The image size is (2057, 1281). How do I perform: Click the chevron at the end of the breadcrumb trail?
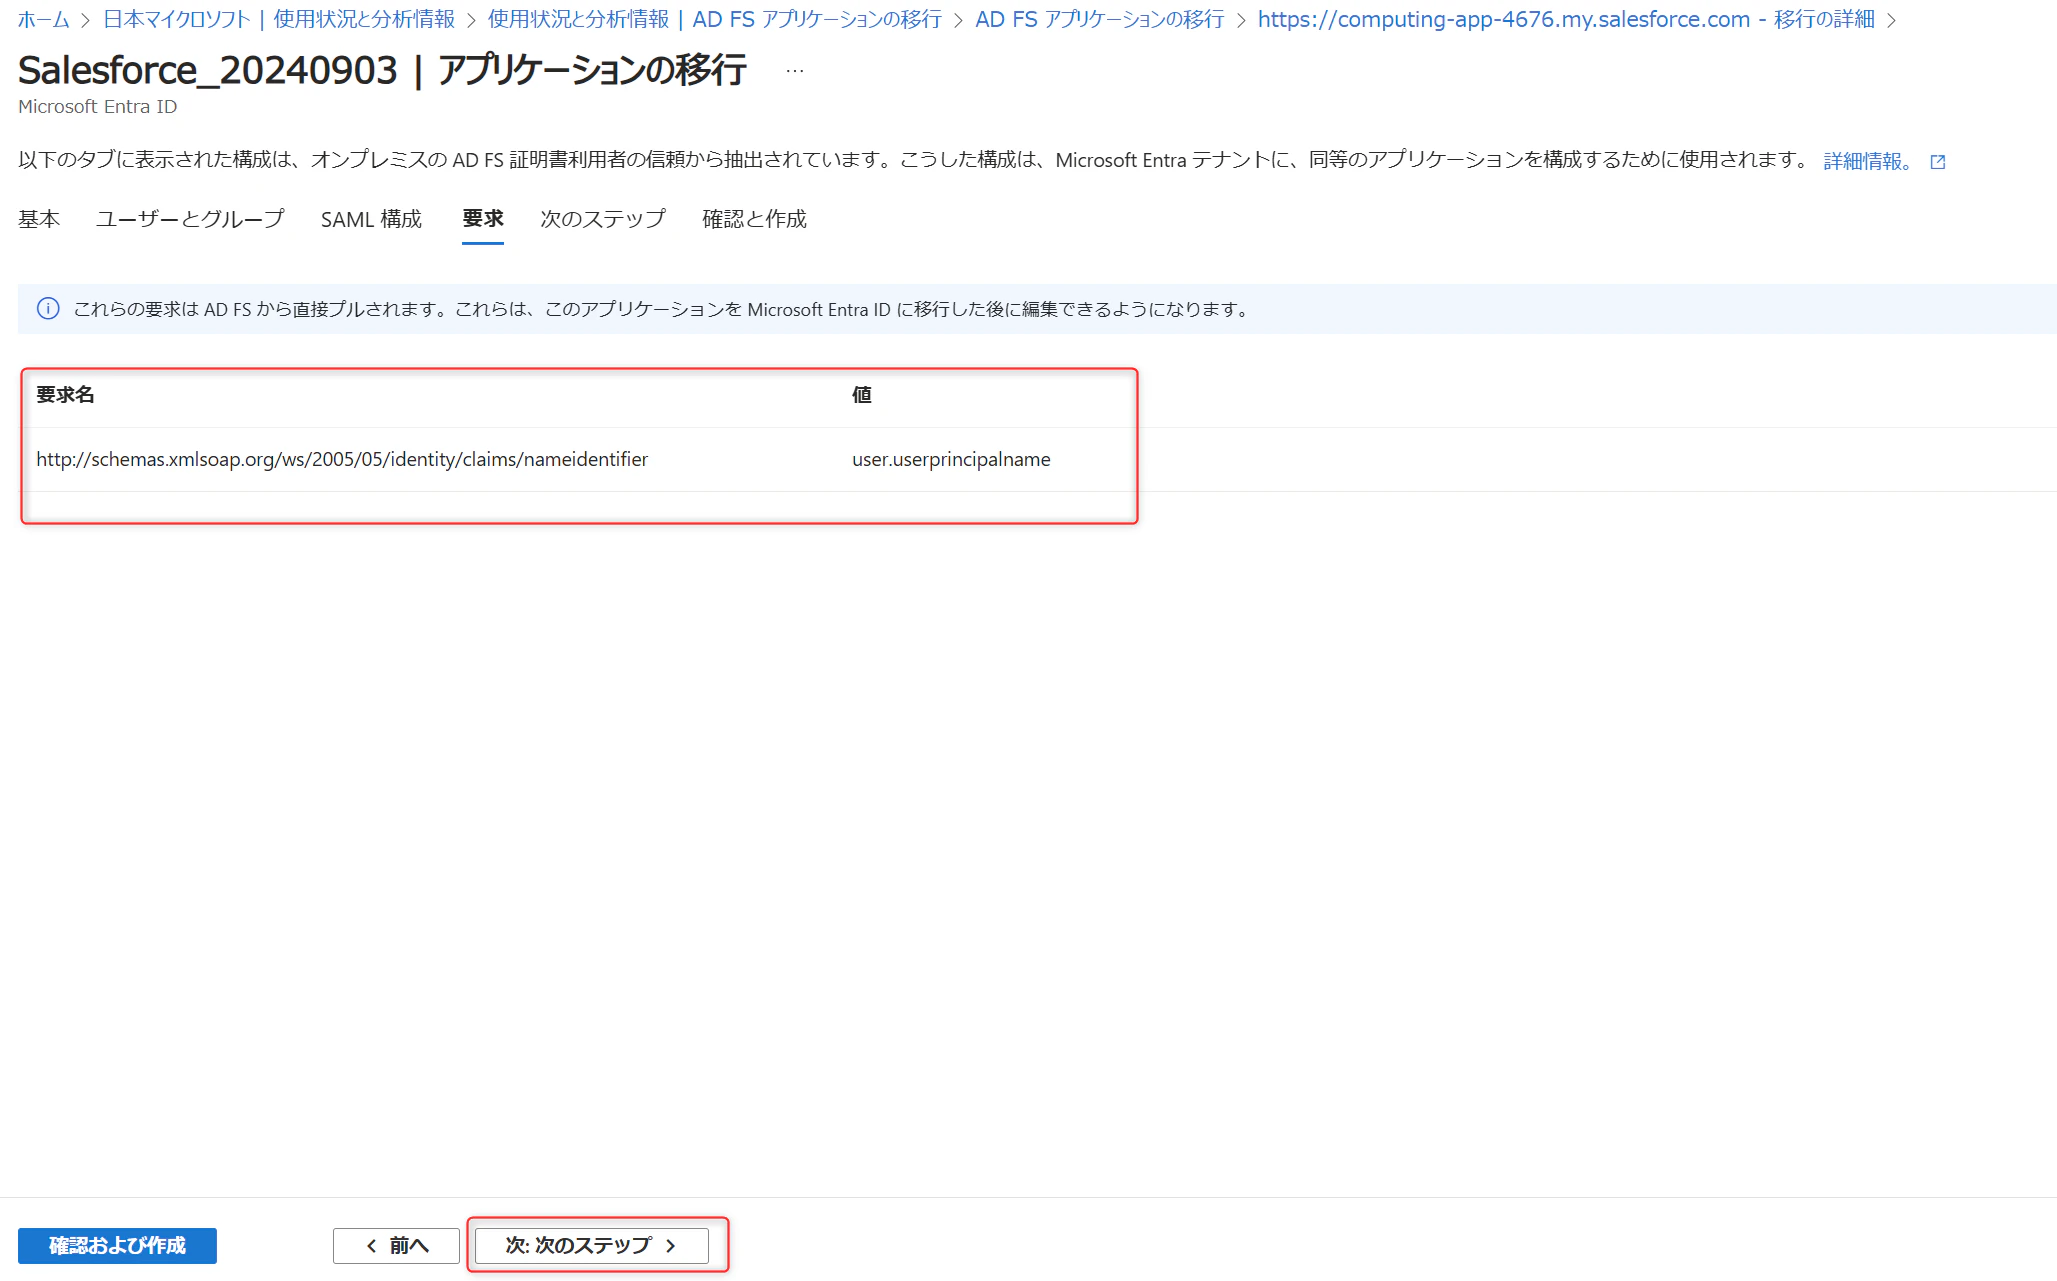pyautogui.click(x=1893, y=18)
